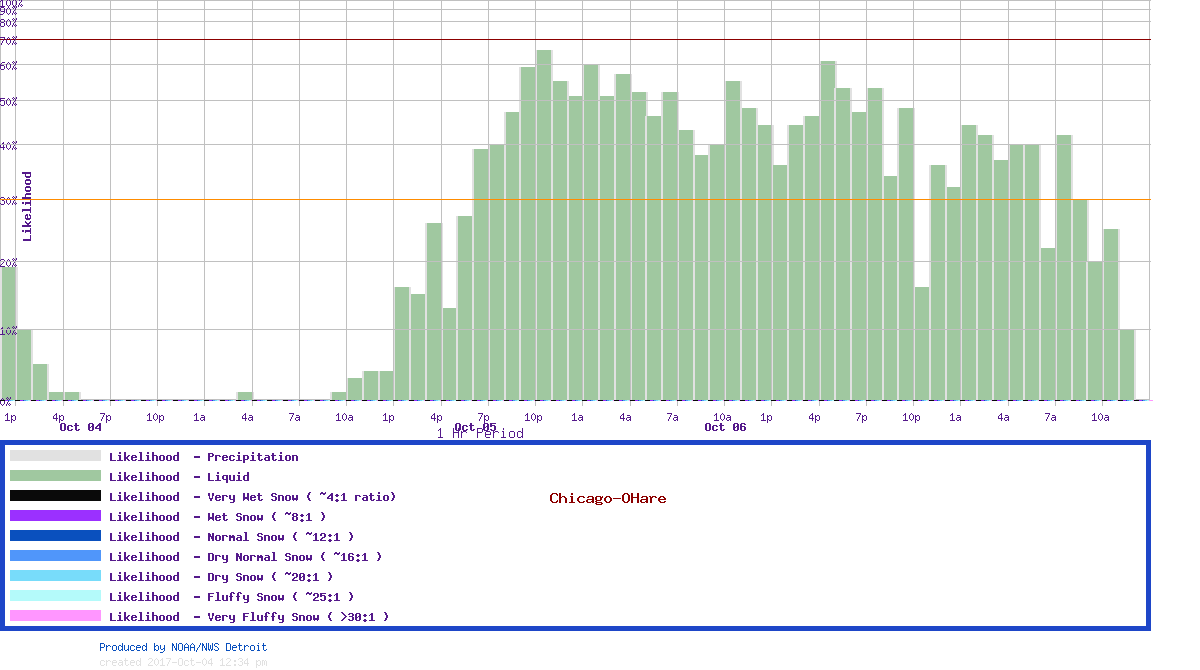Viewport: 1200px width, 670px height.
Task: Click the created 2017-Oct-04 timestamp text
Action: pos(183,662)
